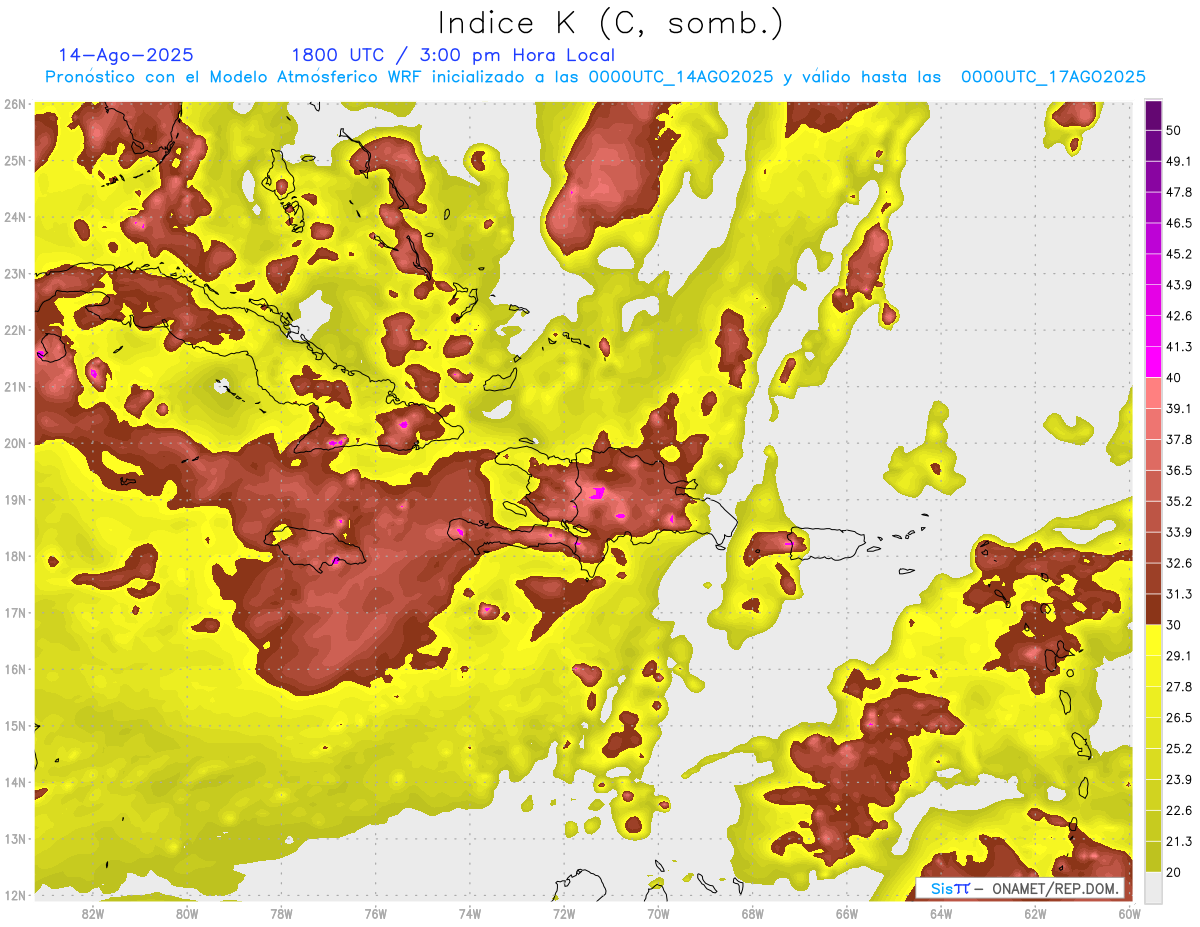1200x927 pixels.
Task: Click the '60W' longitude label
Action: coord(1130,914)
